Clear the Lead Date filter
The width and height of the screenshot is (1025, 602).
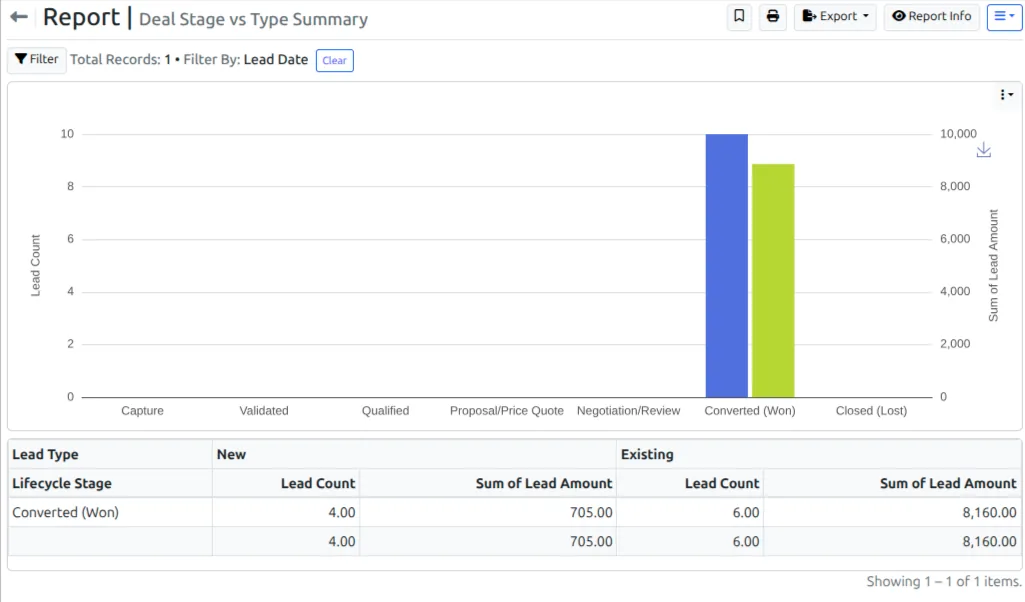335,60
